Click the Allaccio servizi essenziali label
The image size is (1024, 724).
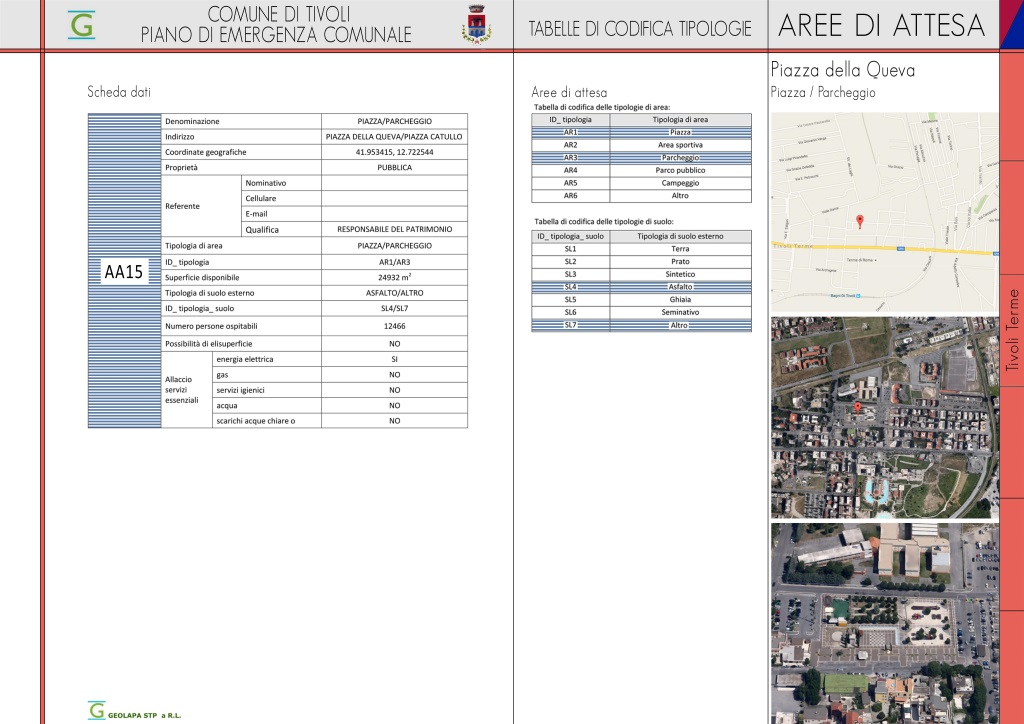182,390
